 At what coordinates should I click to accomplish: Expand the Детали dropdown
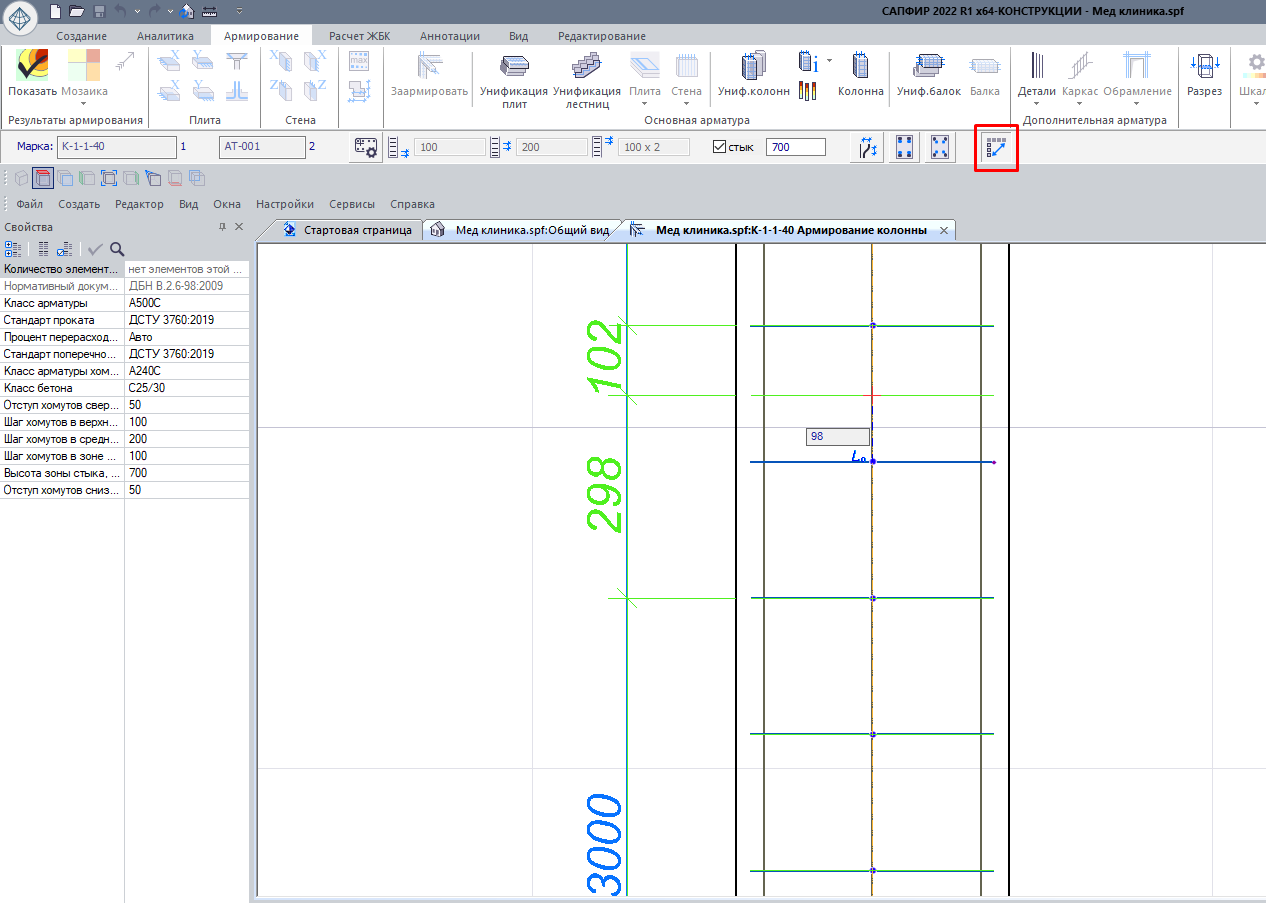[x=1036, y=103]
